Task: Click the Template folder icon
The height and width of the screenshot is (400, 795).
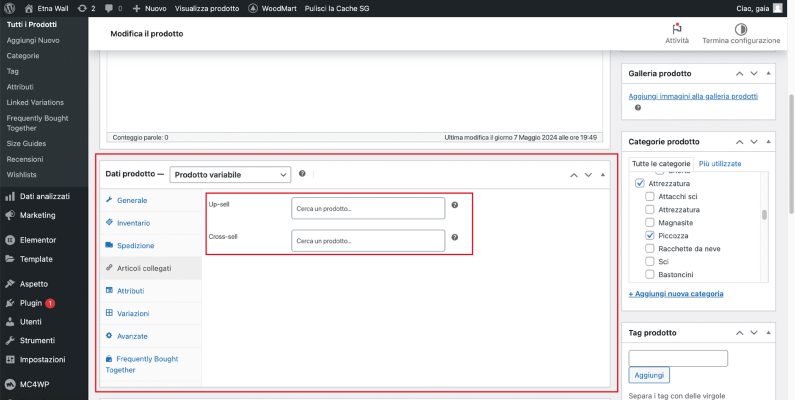Action: point(10,259)
